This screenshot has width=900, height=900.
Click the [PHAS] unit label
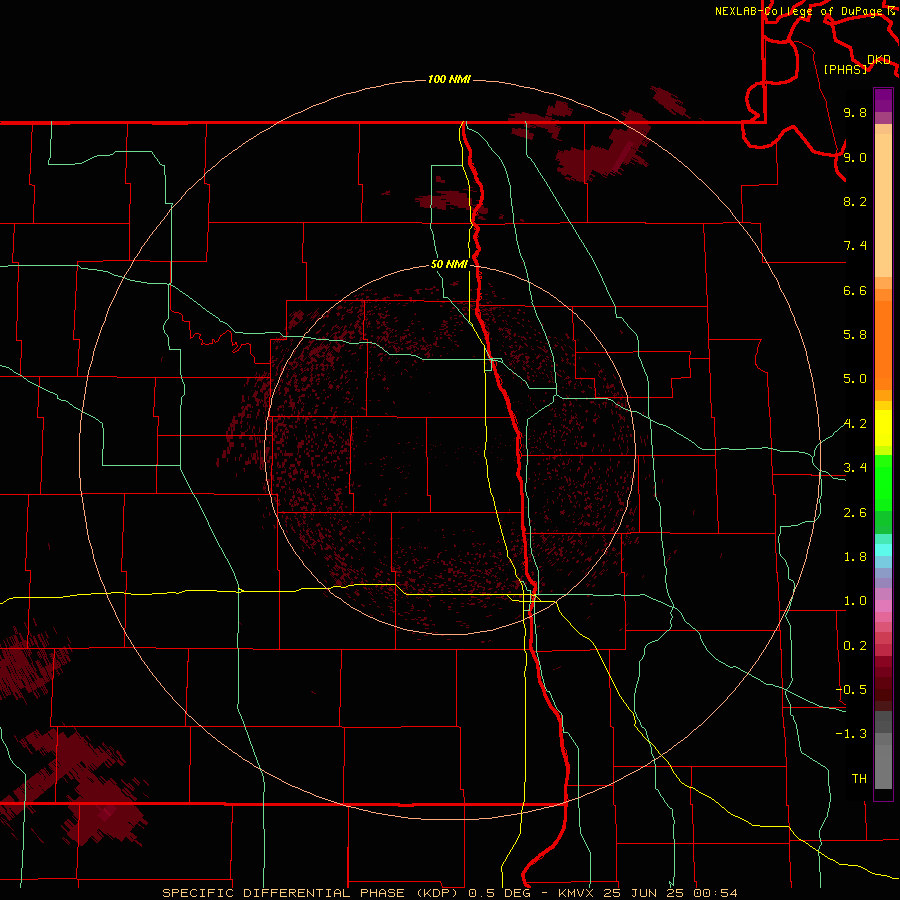pos(845,69)
